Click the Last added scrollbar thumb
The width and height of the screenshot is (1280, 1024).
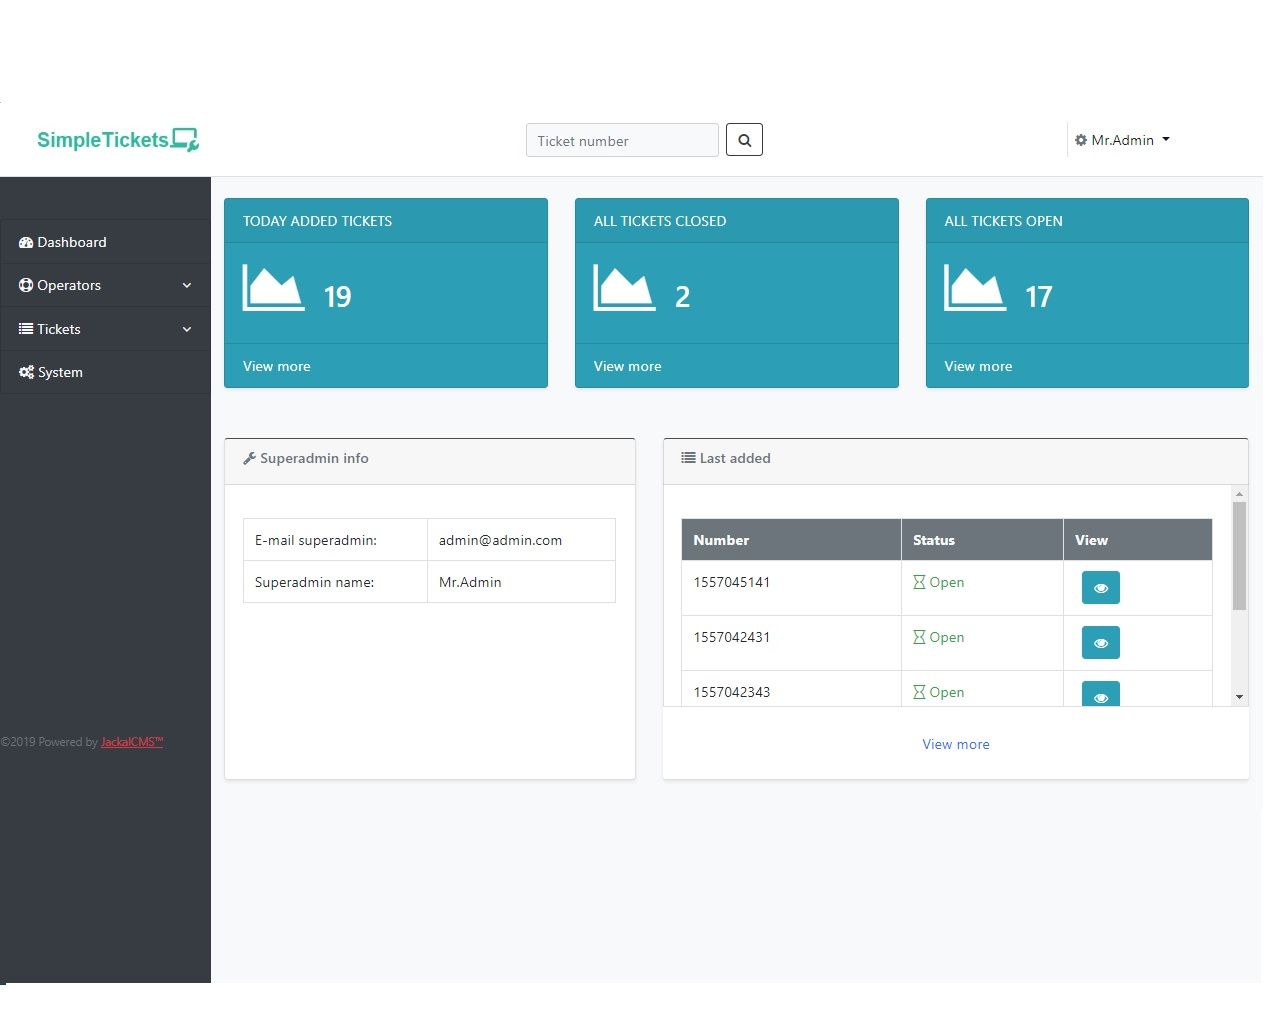pyautogui.click(x=1239, y=556)
